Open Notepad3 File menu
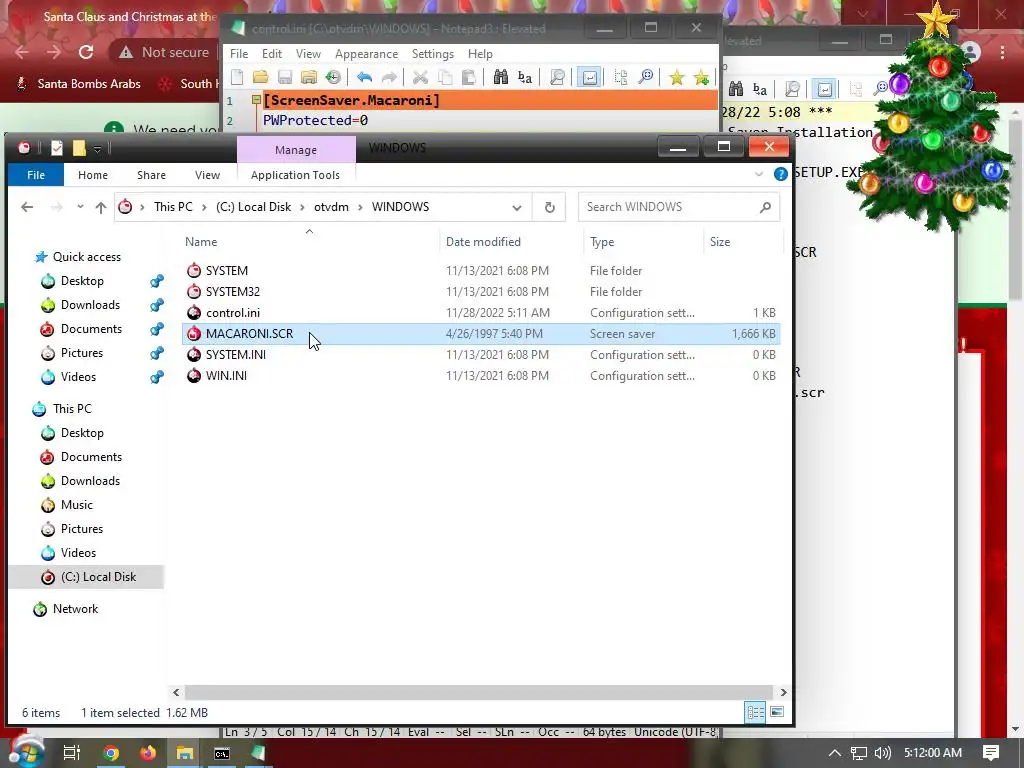Screen dimensions: 1024x768 coord(239,54)
